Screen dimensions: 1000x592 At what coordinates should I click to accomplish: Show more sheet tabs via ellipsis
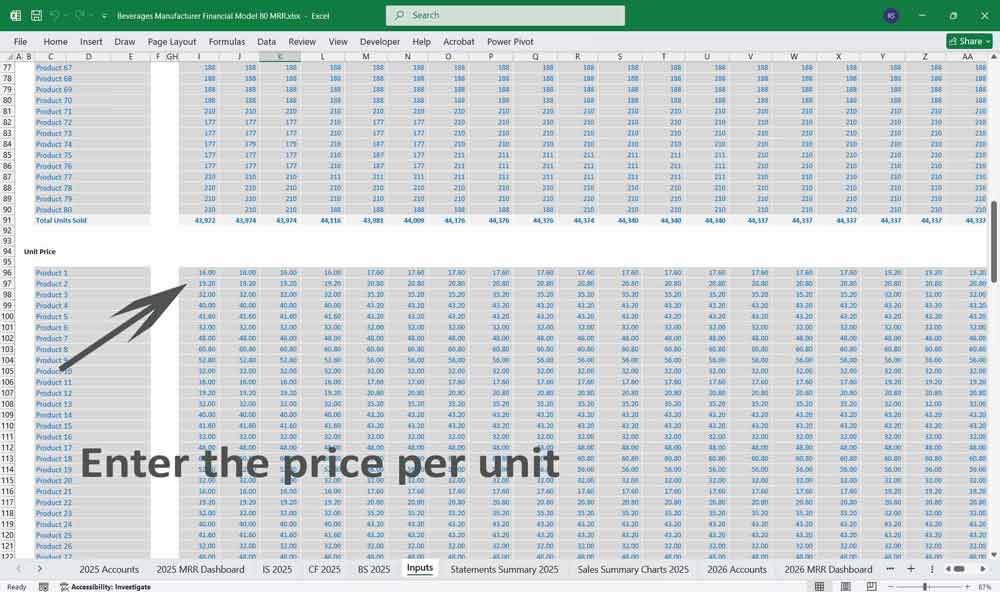click(890, 569)
